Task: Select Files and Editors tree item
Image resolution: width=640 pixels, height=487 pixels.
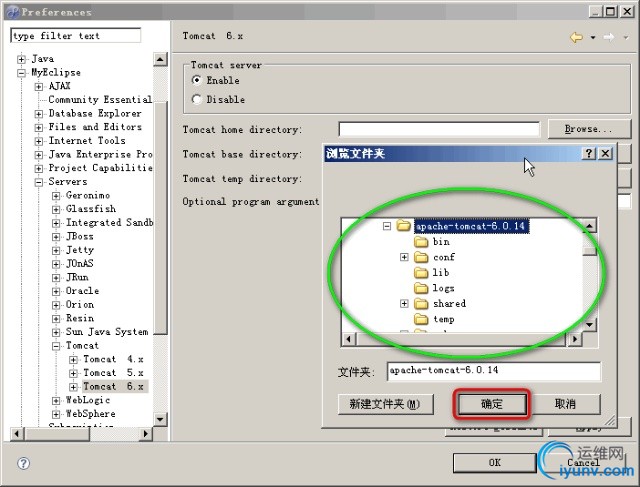Action: [95, 127]
